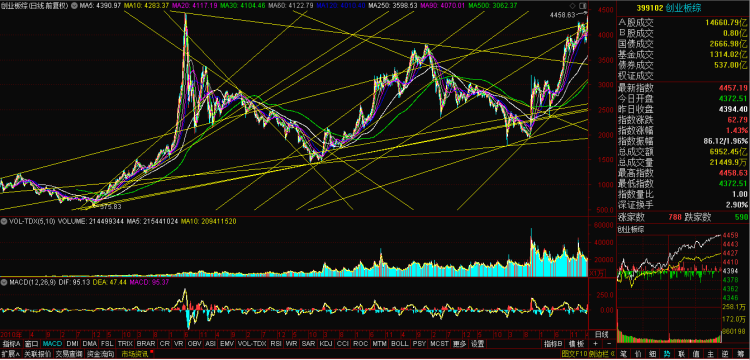Select the MTM indicator tab

tap(379, 344)
